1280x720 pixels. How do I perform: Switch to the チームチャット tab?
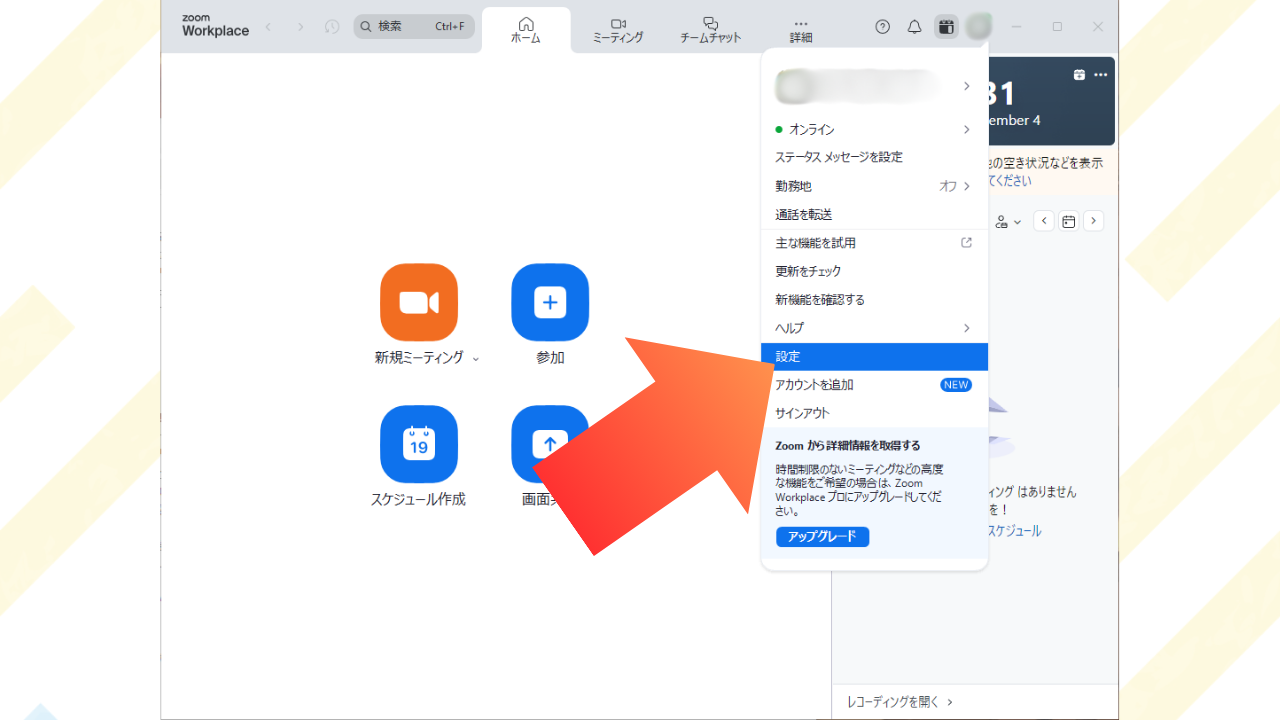click(711, 30)
